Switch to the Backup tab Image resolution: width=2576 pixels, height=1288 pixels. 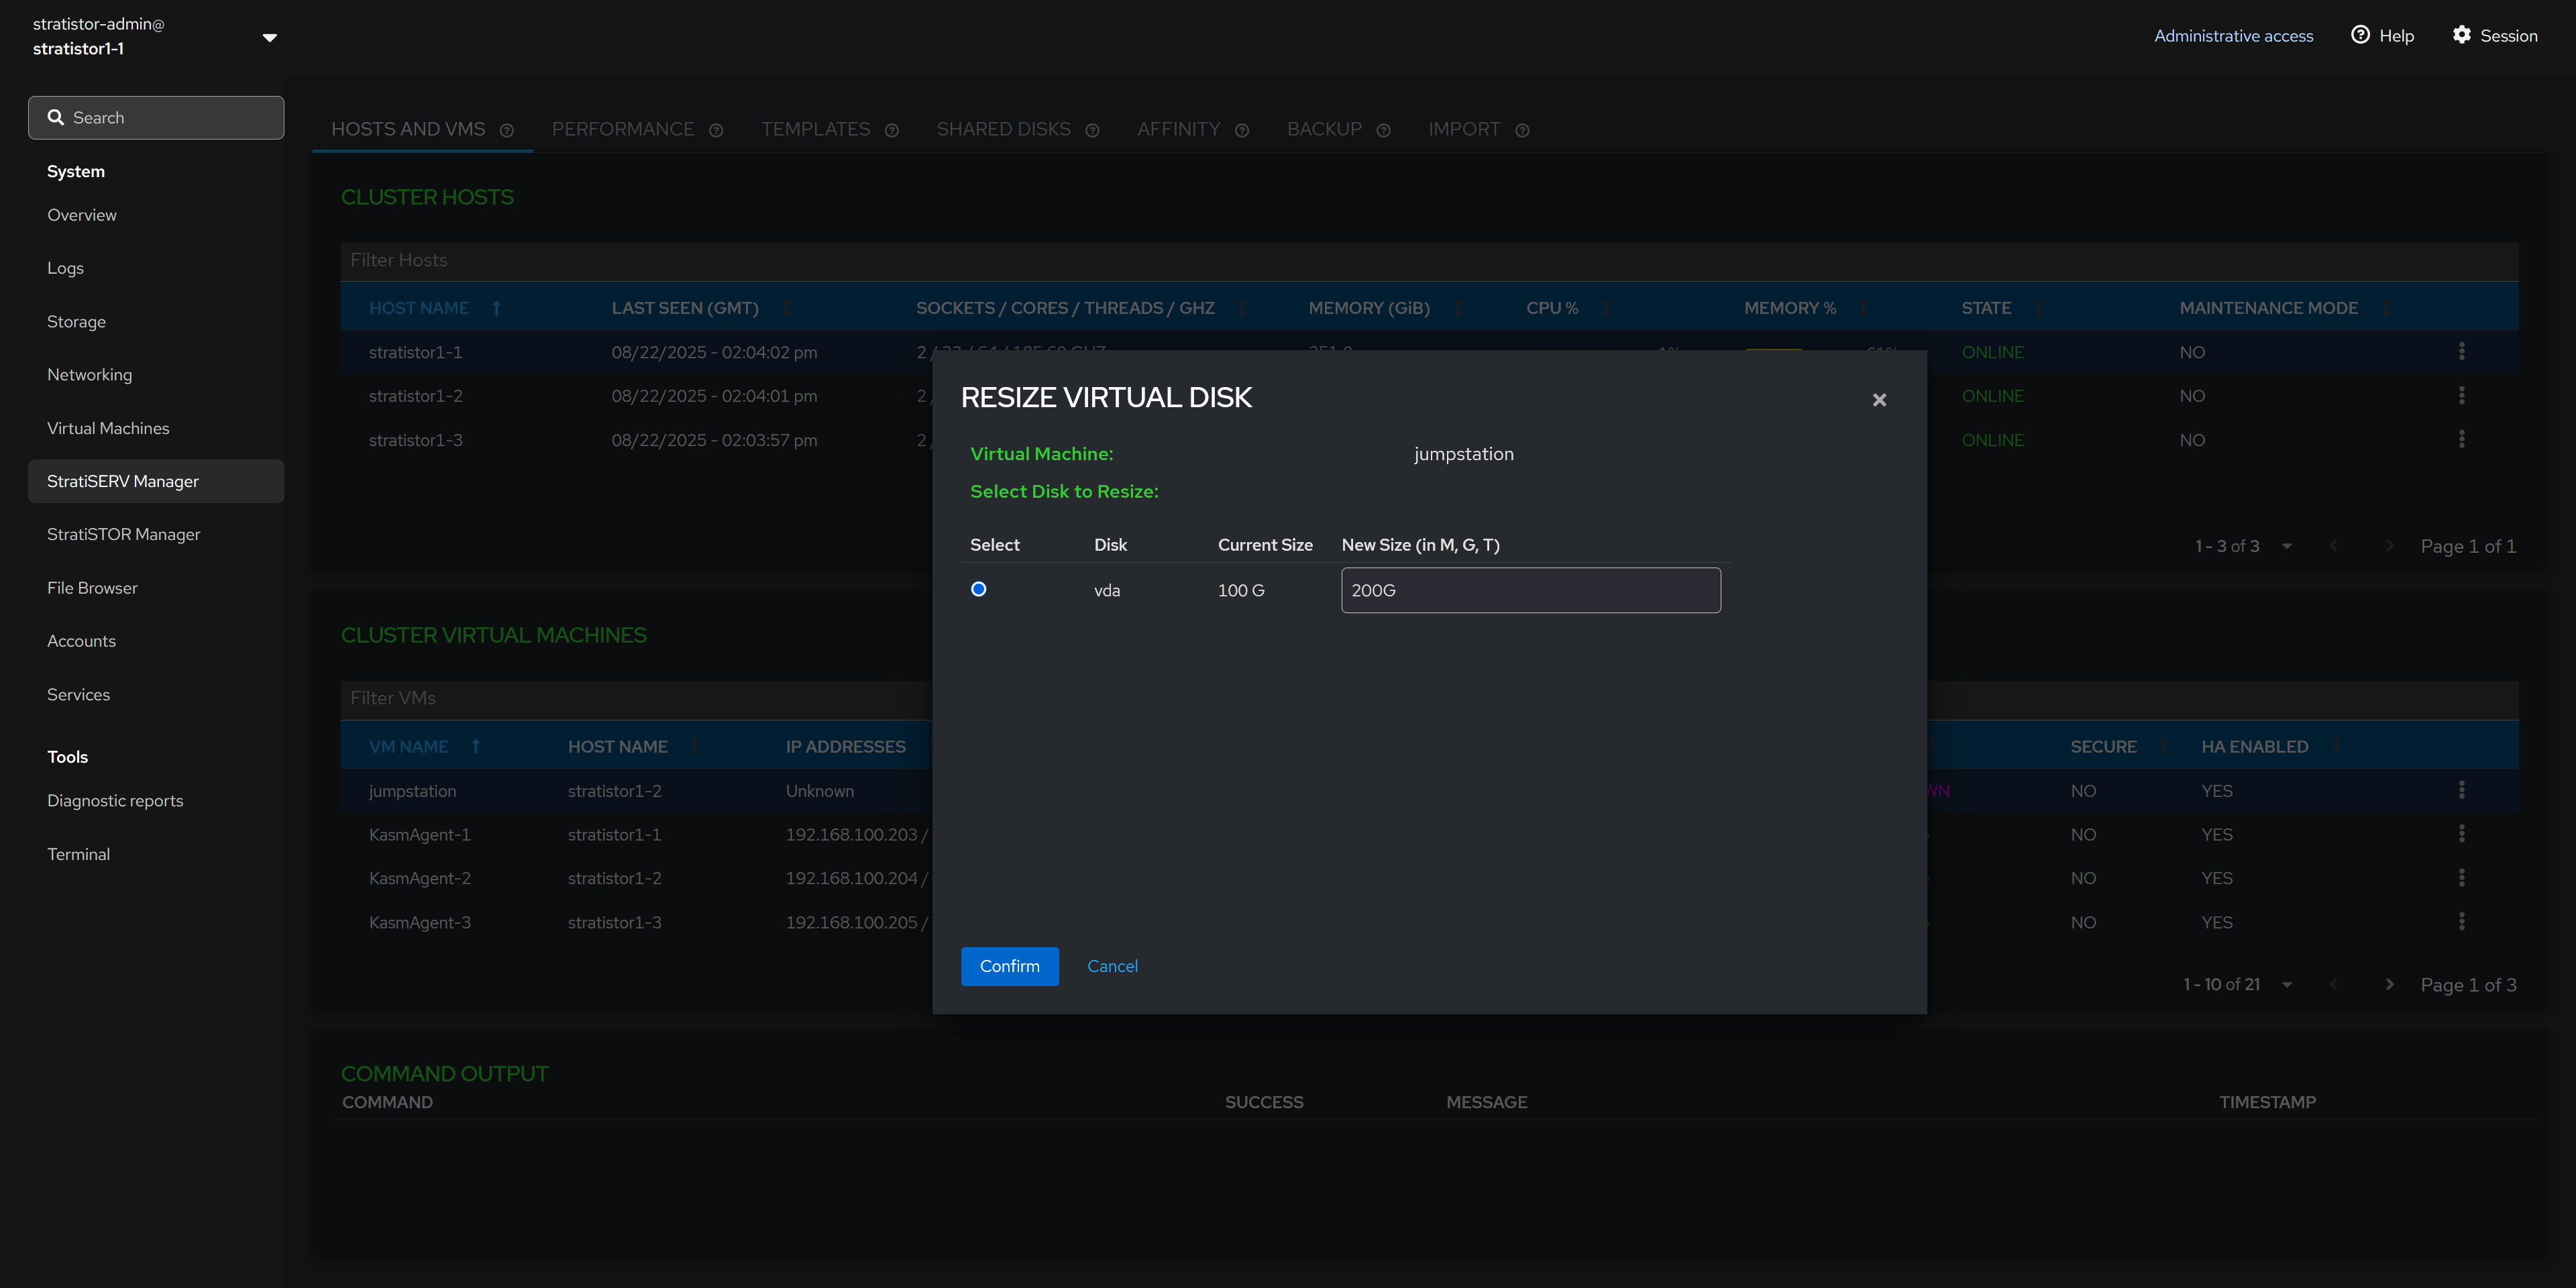[x=1324, y=130]
